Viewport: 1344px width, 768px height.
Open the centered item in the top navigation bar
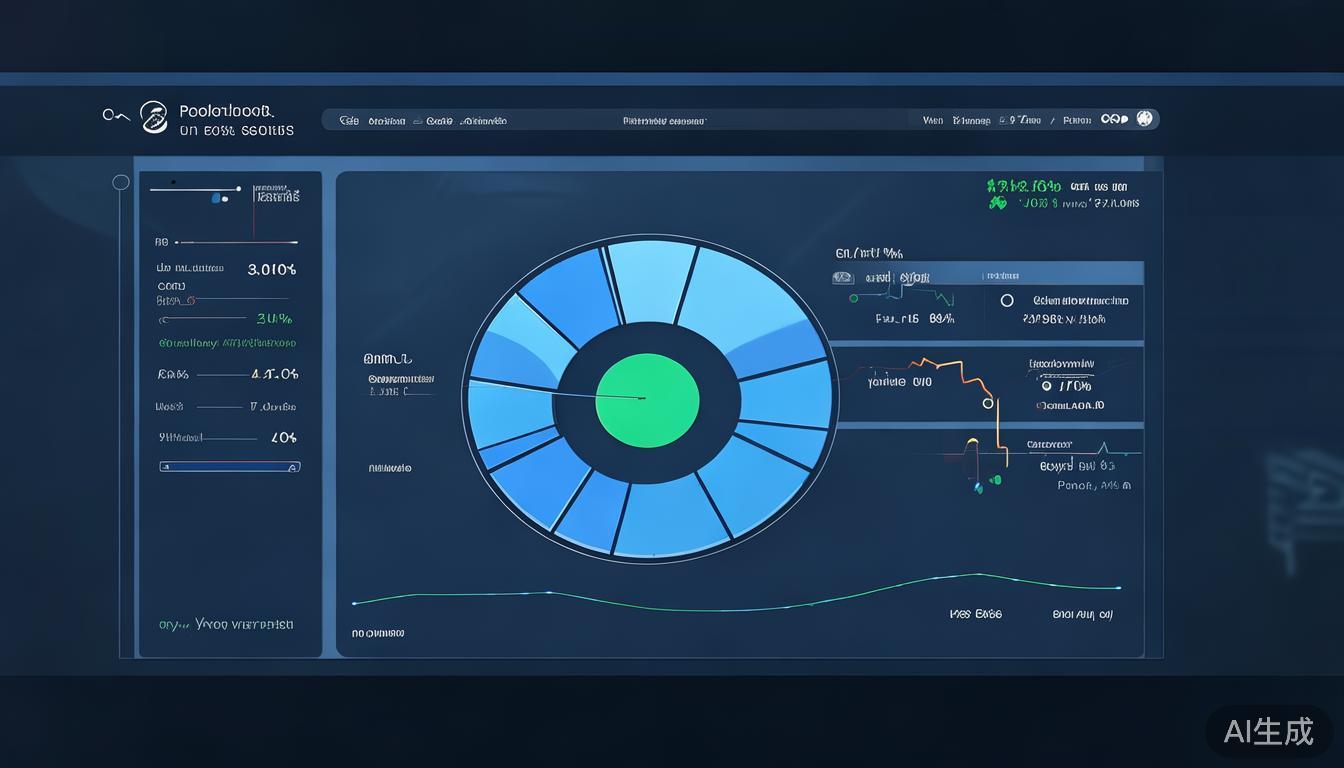click(664, 121)
